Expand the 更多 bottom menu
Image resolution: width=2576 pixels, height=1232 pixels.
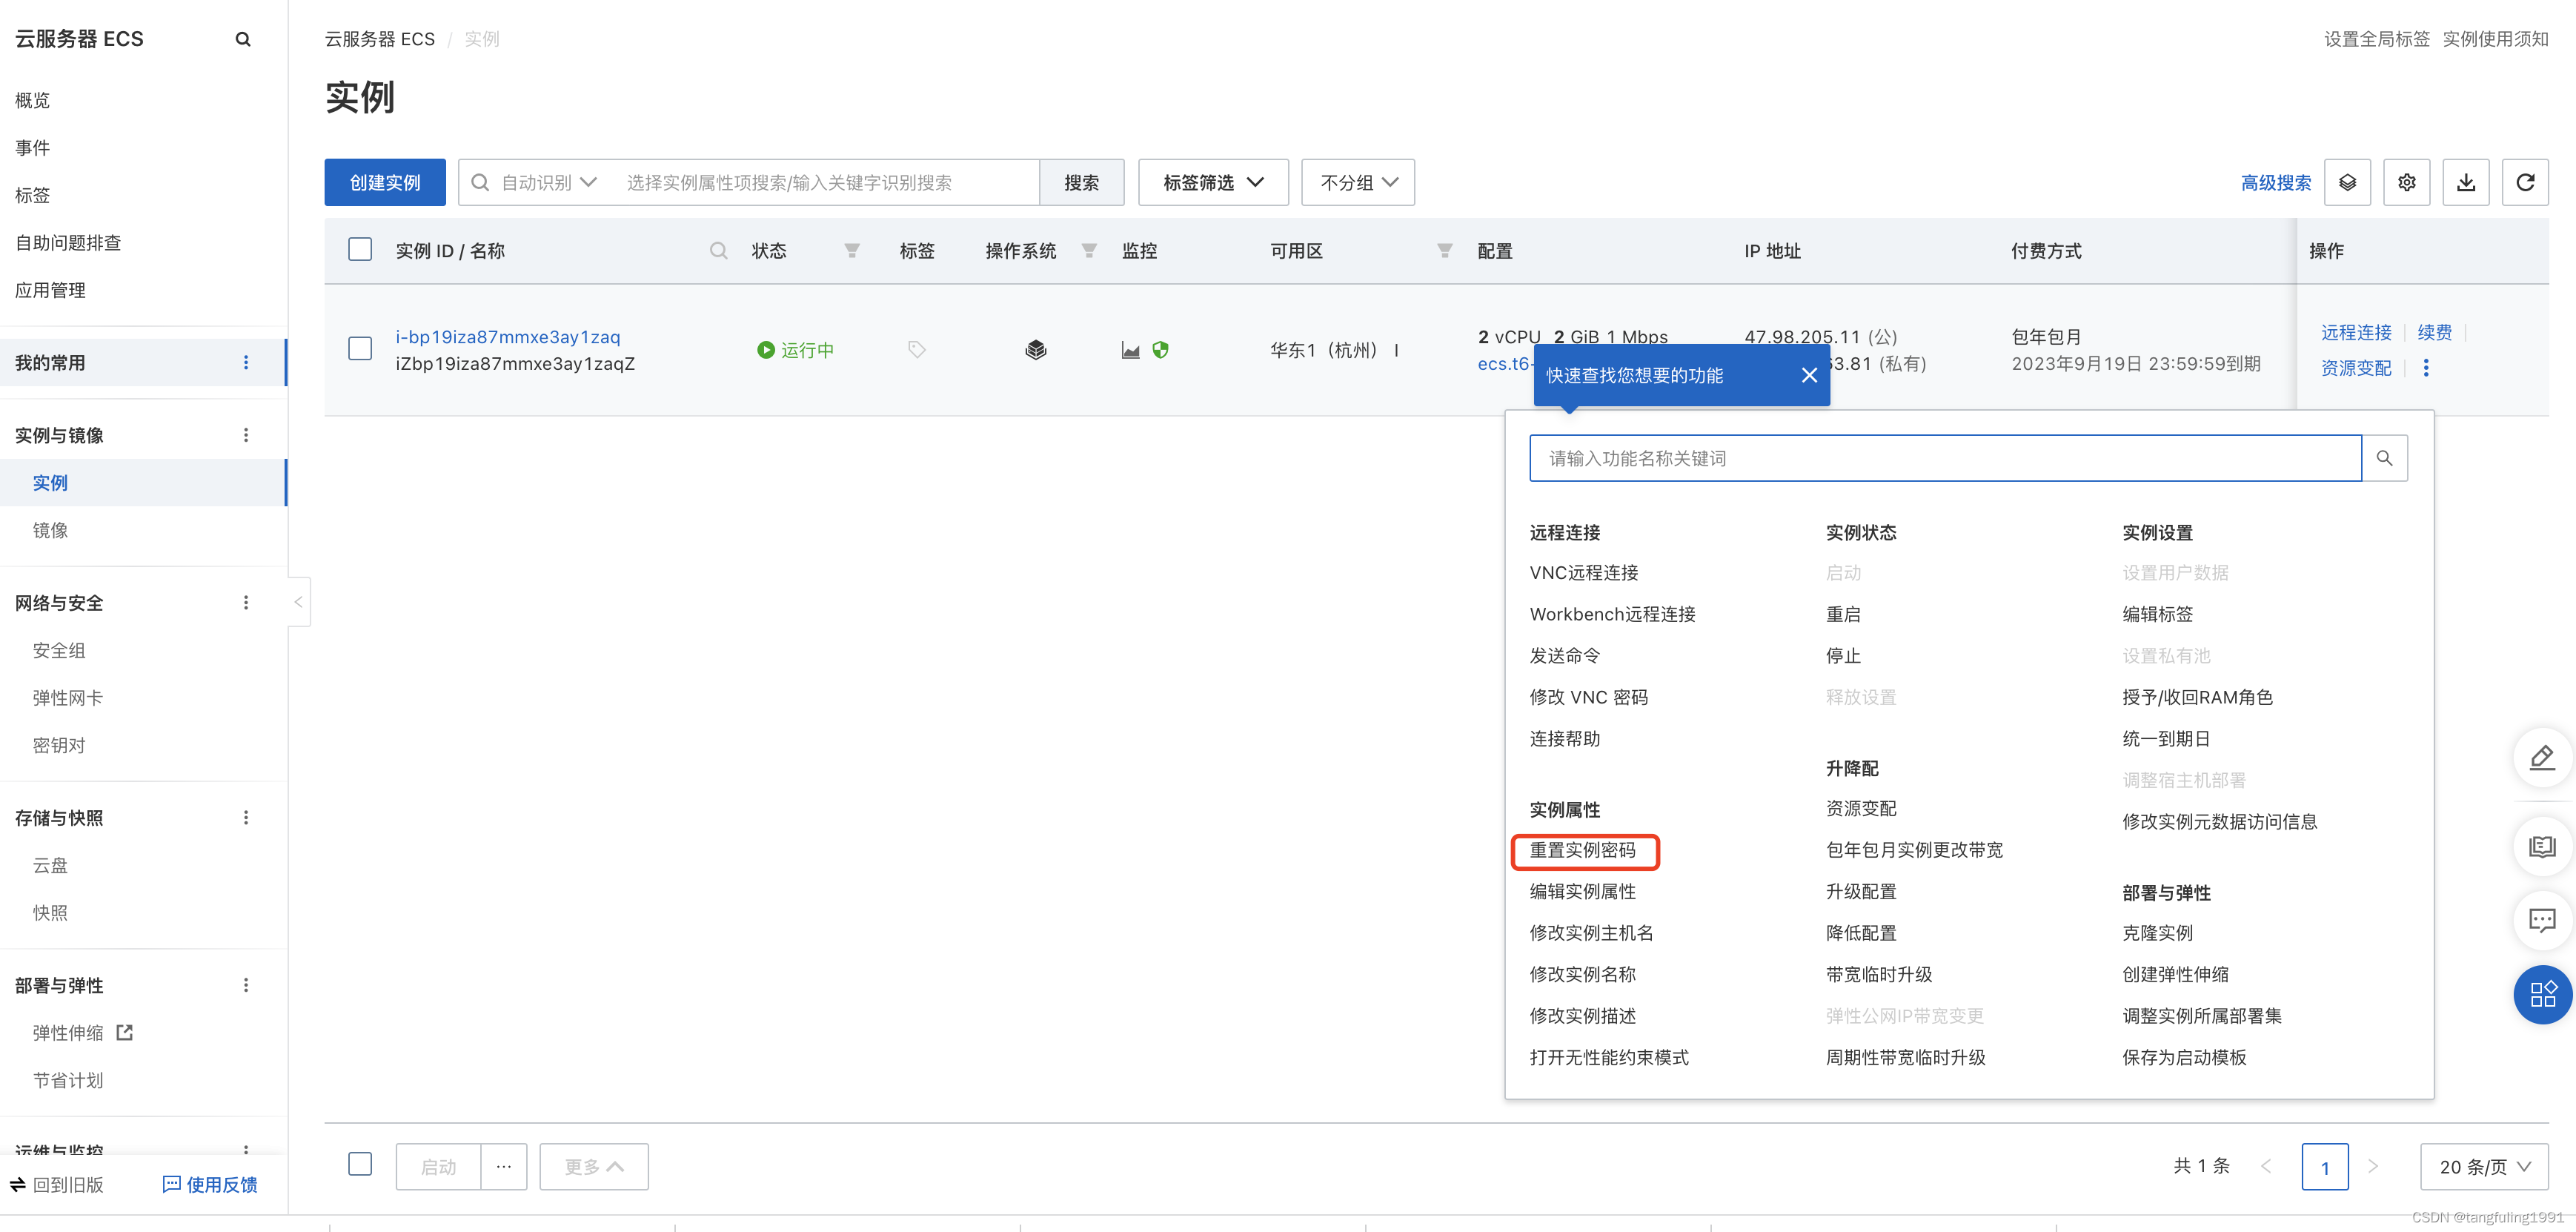coord(593,1166)
